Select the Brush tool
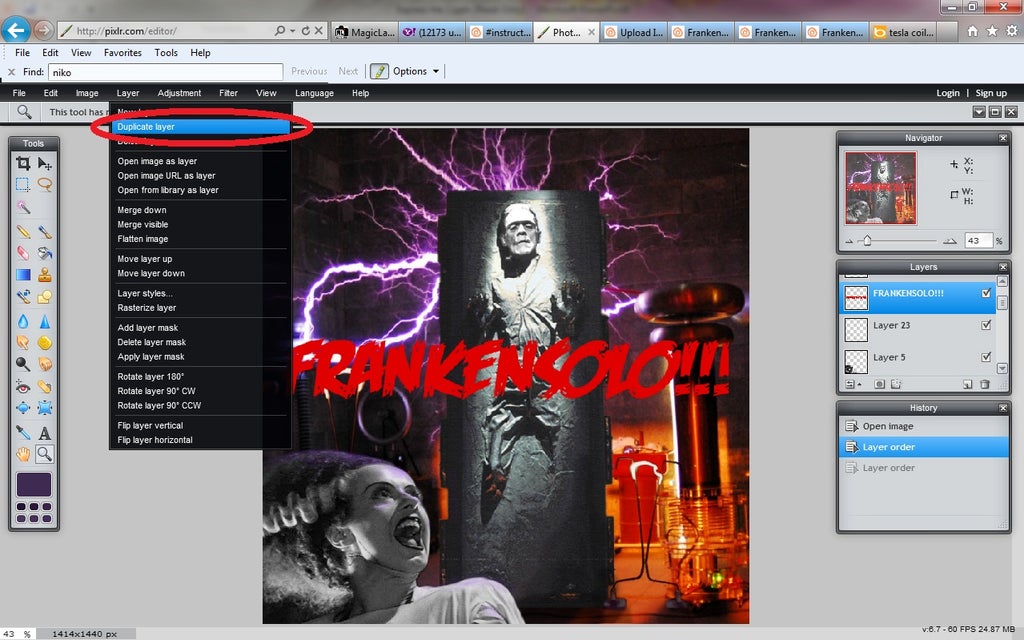The image size is (1024, 640). click(44, 231)
